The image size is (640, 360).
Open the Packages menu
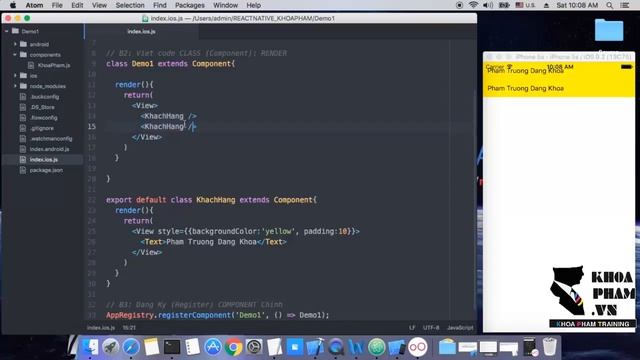click(190, 5)
